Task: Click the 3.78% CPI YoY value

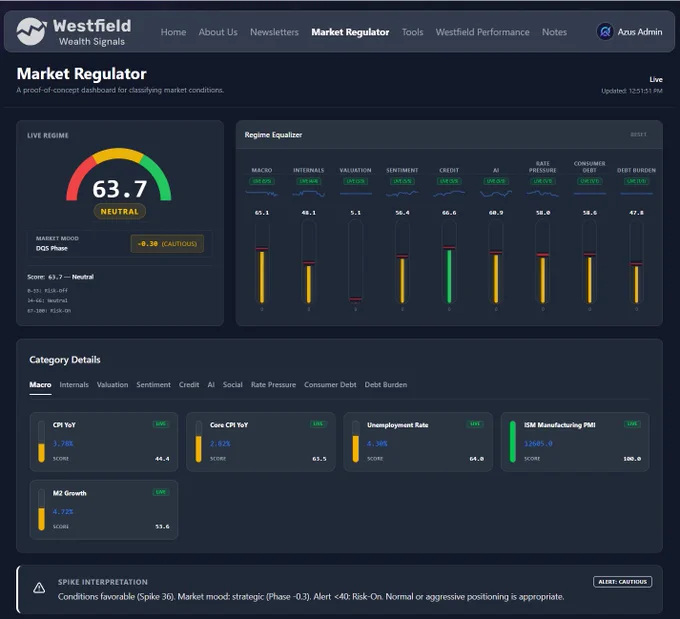Action: (63, 443)
